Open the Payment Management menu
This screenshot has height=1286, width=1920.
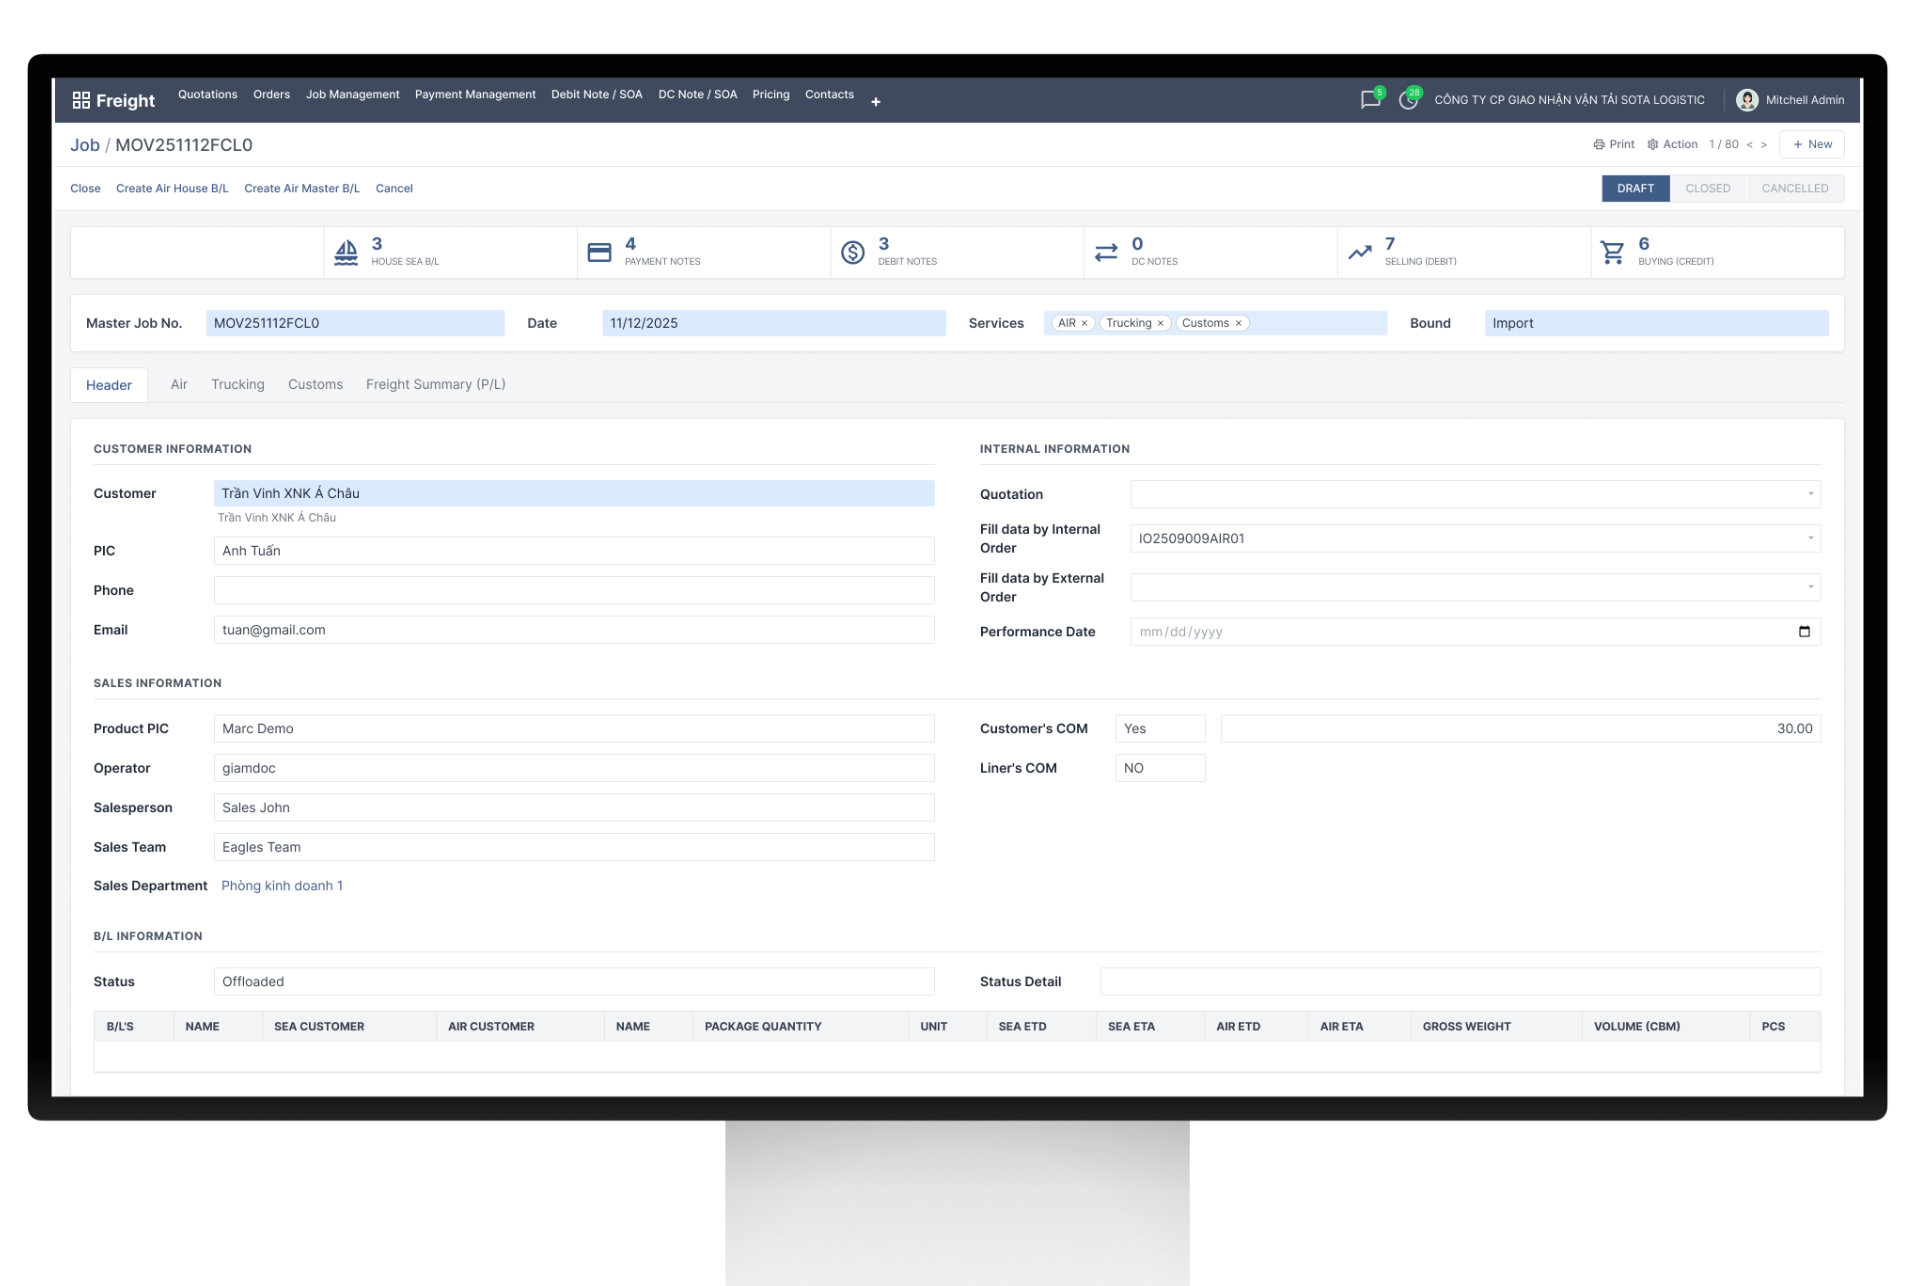pos(475,94)
